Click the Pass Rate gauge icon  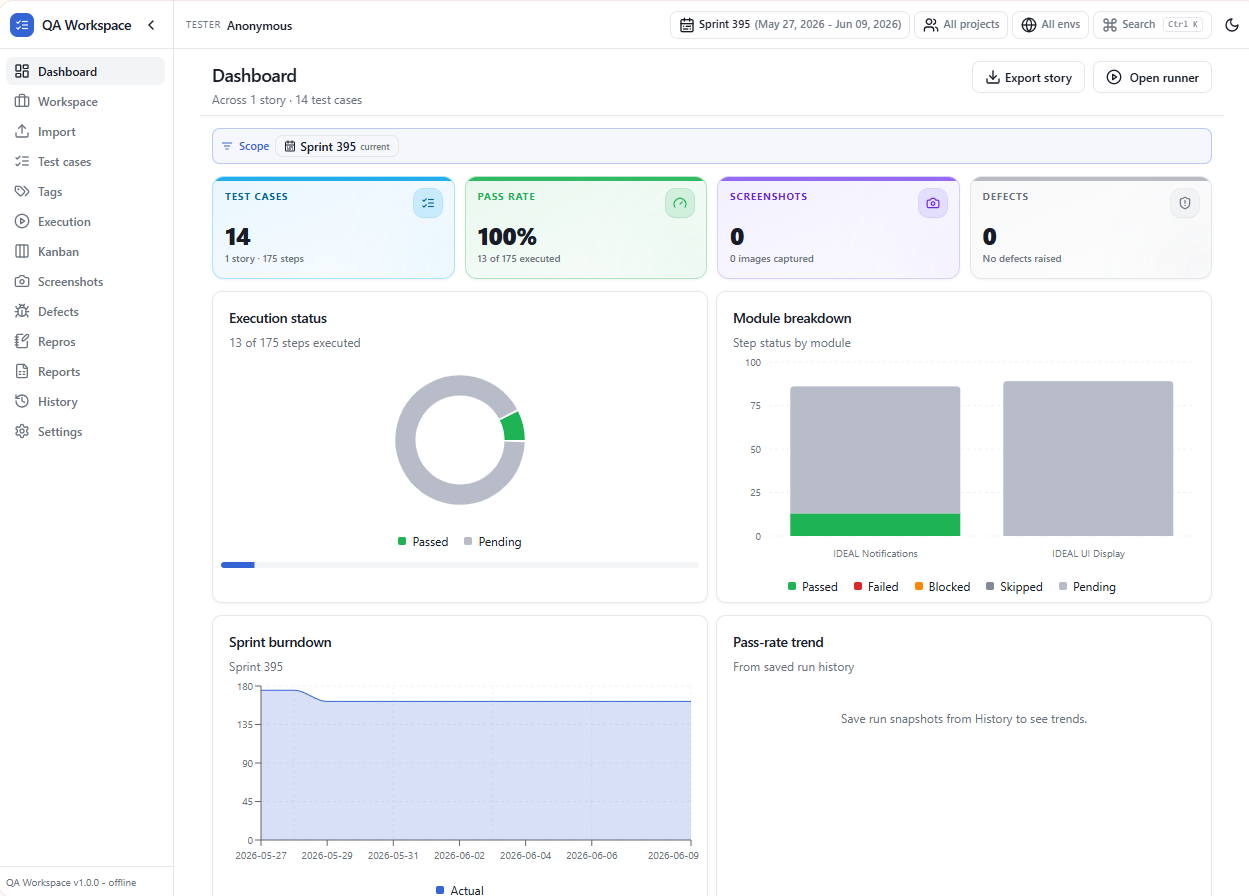tap(680, 203)
